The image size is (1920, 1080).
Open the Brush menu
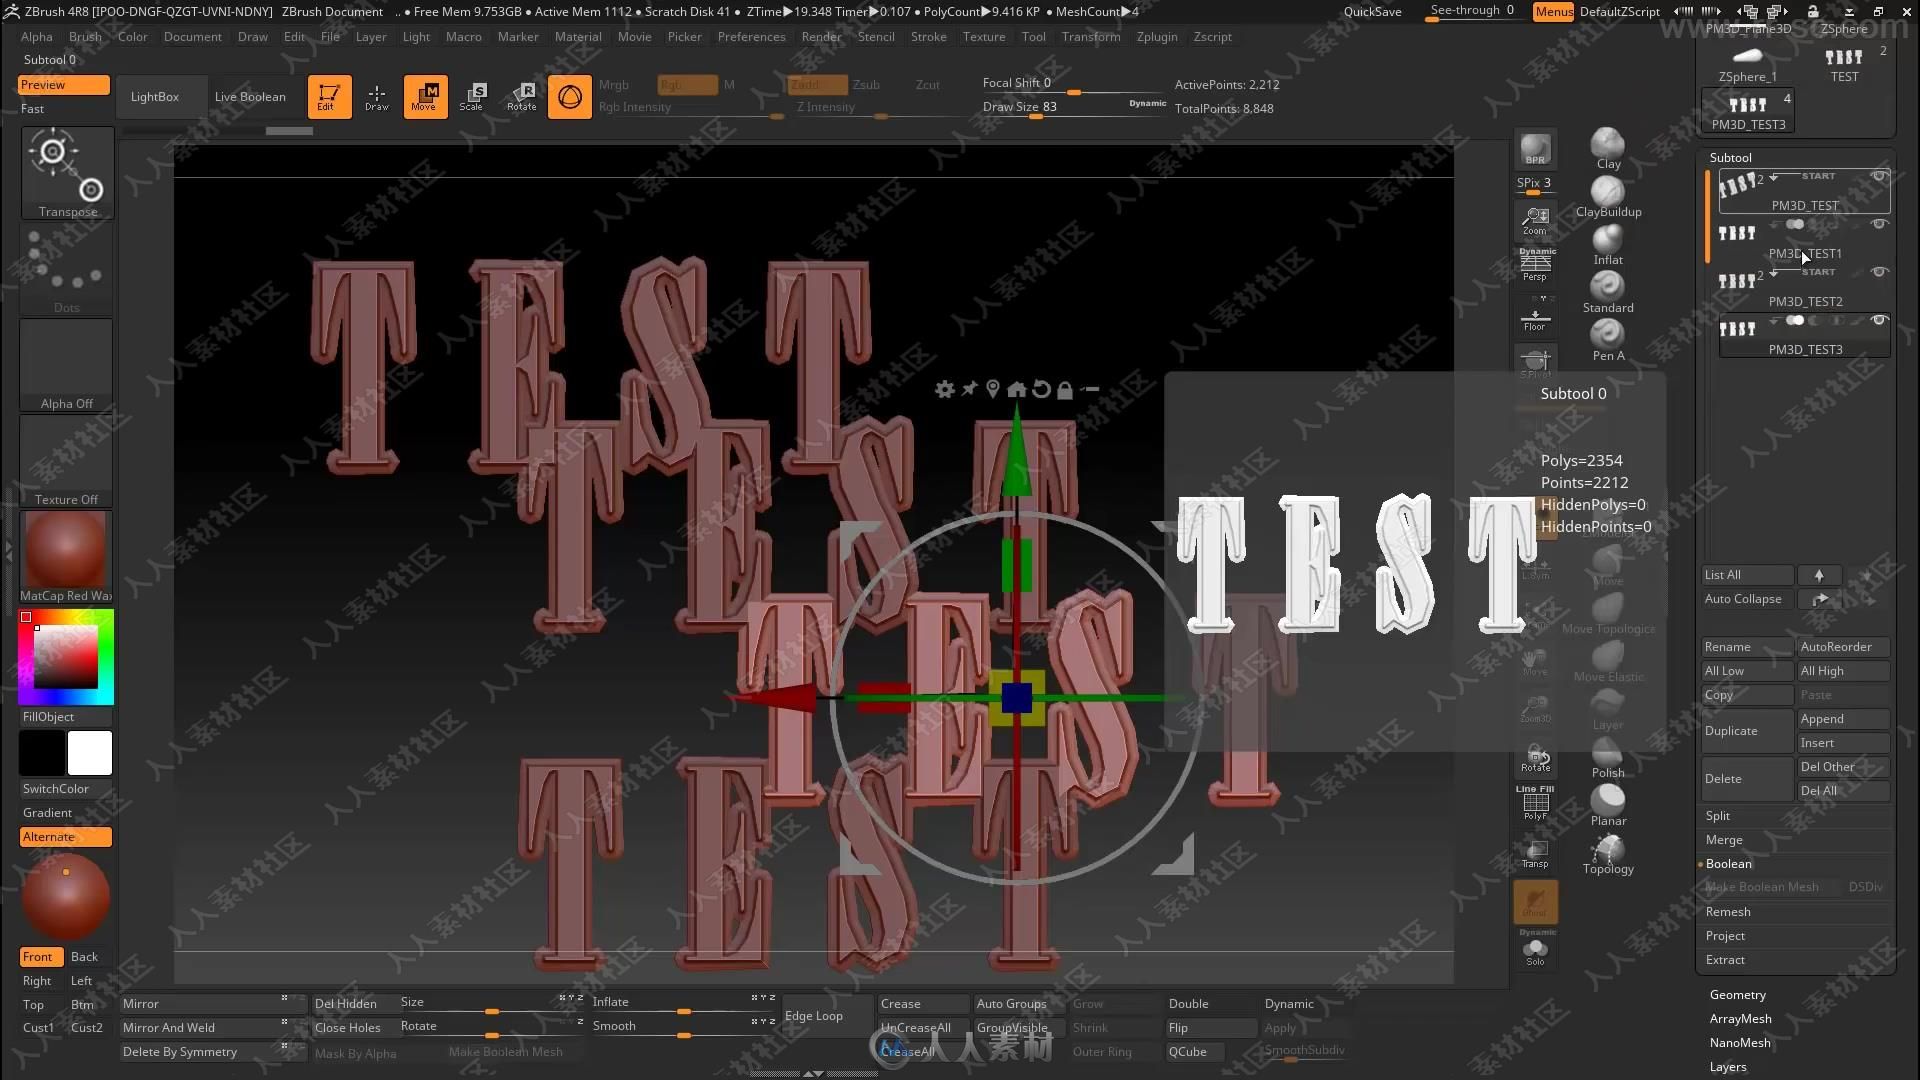85,37
